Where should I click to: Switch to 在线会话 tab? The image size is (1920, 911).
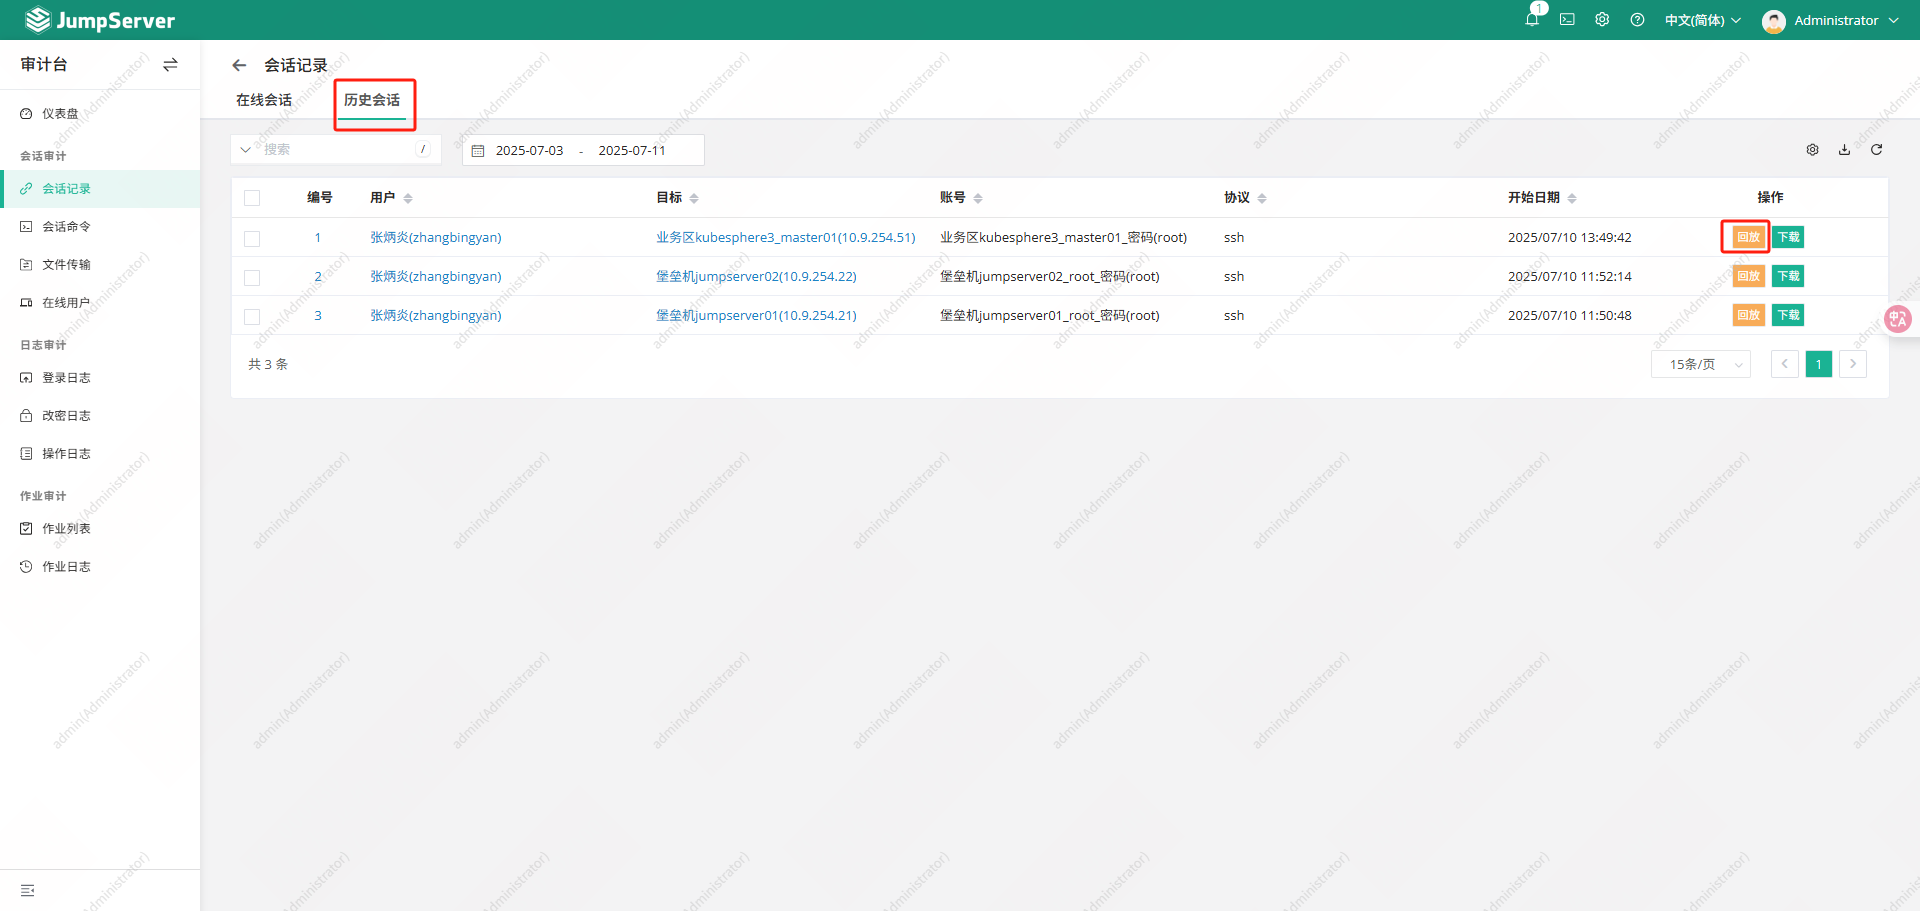(x=264, y=100)
